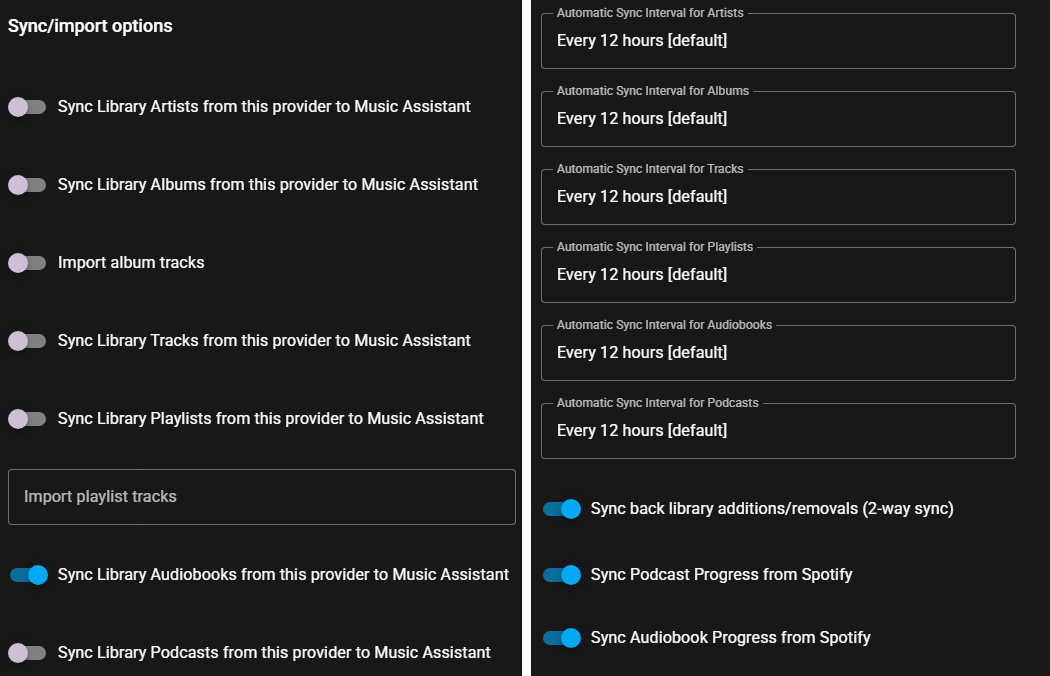Turn off Sync Podcast Progress from Spotify
This screenshot has width=1050, height=676.
[x=562, y=575]
